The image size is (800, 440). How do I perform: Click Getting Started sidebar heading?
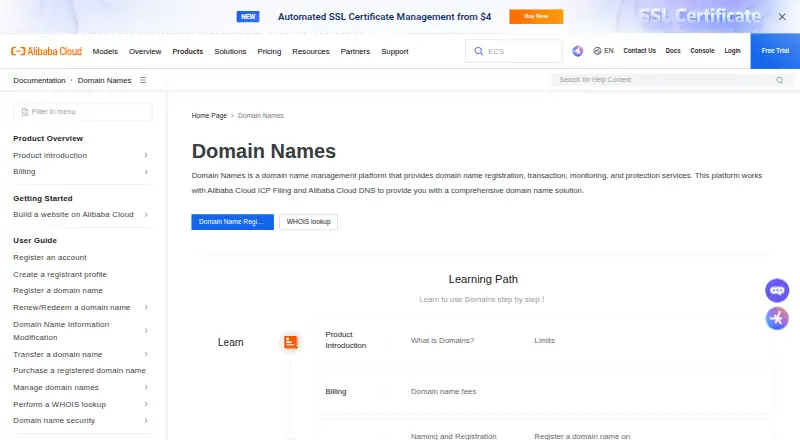[43, 199]
